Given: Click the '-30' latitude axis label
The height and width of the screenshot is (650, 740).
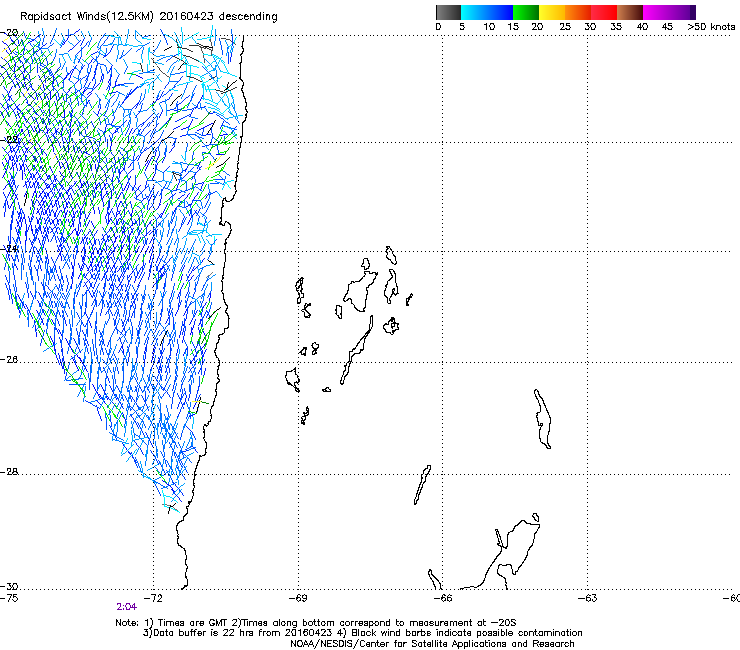Looking at the screenshot, I should [9, 586].
